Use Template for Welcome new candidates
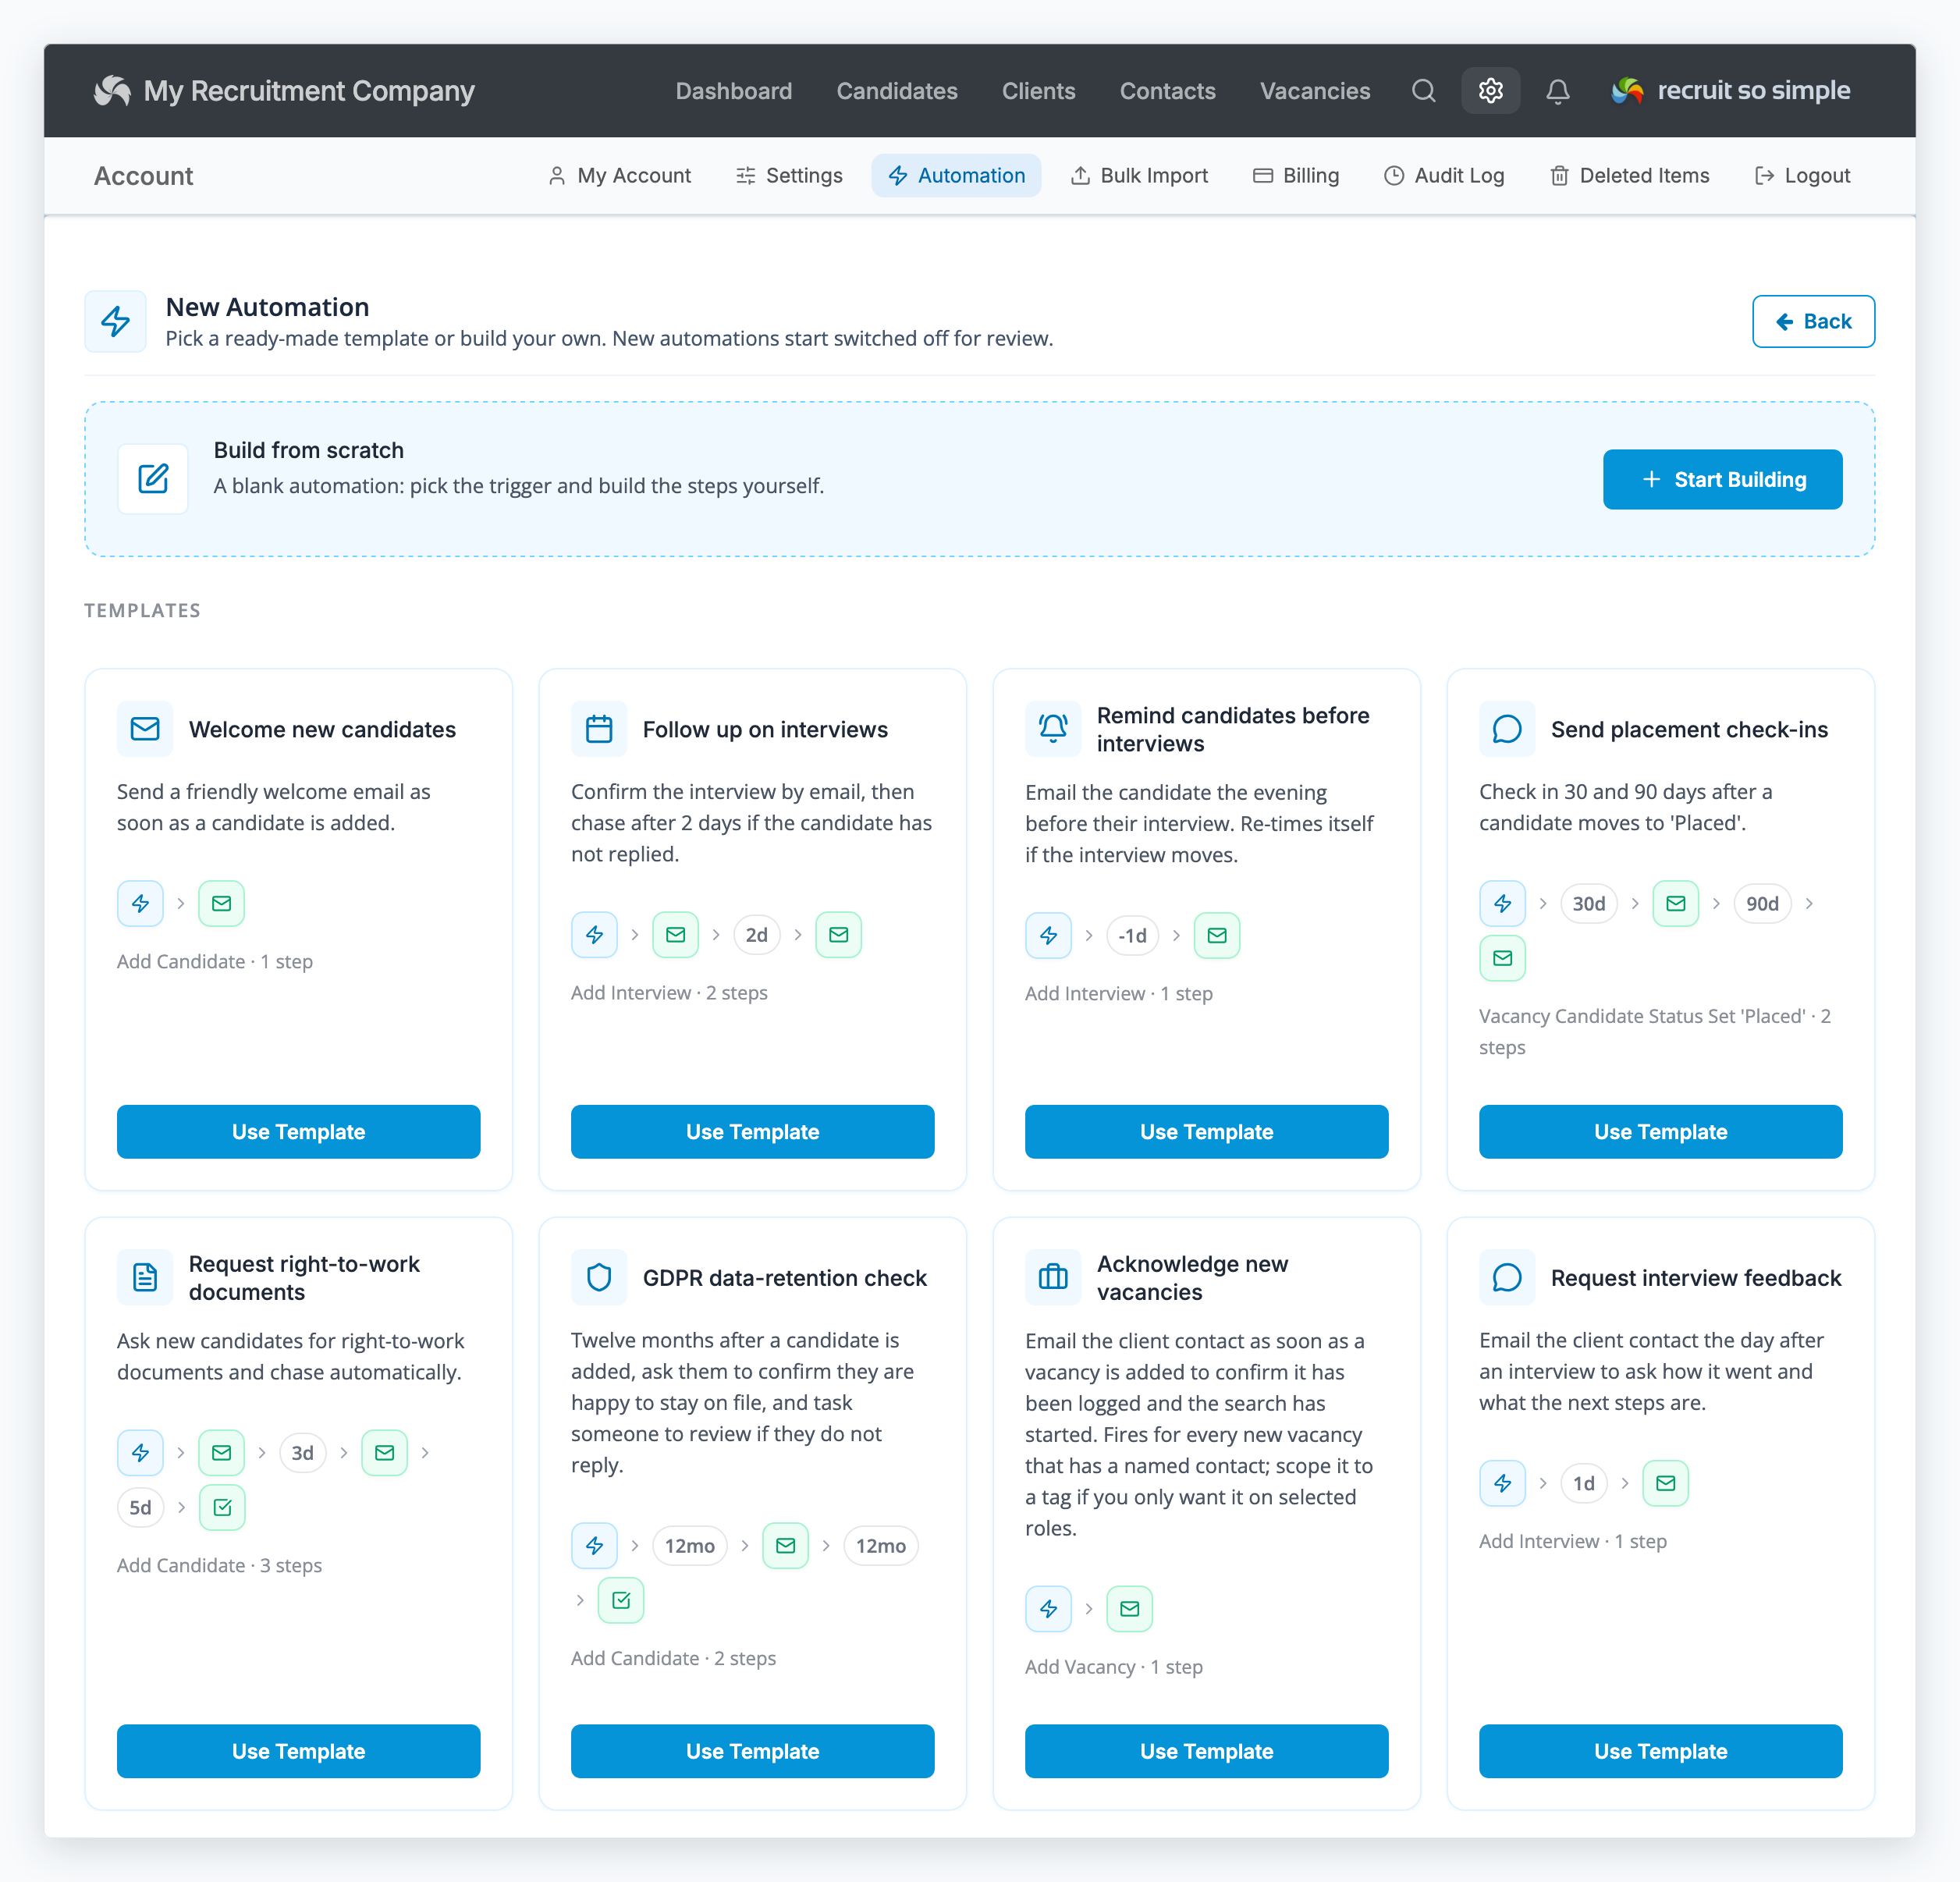1960x1882 pixels. 298,1132
